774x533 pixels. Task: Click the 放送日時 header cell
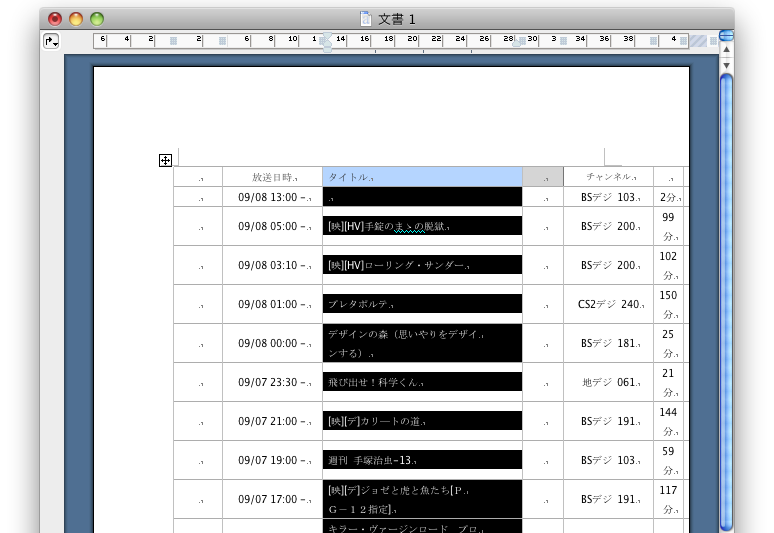[x=272, y=177]
